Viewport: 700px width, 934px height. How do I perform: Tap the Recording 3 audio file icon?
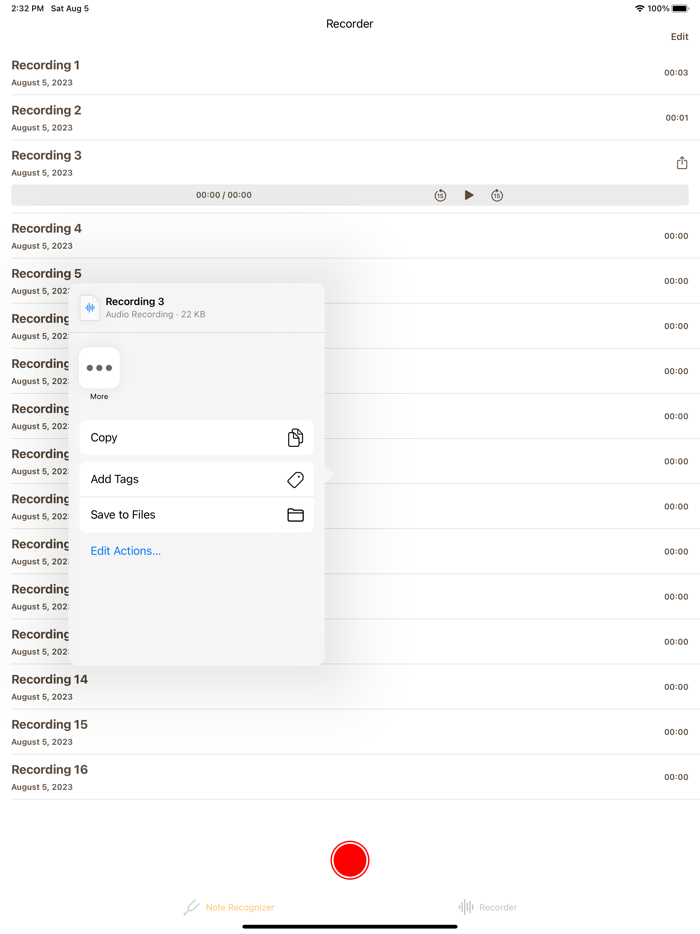pyautogui.click(x=90, y=307)
